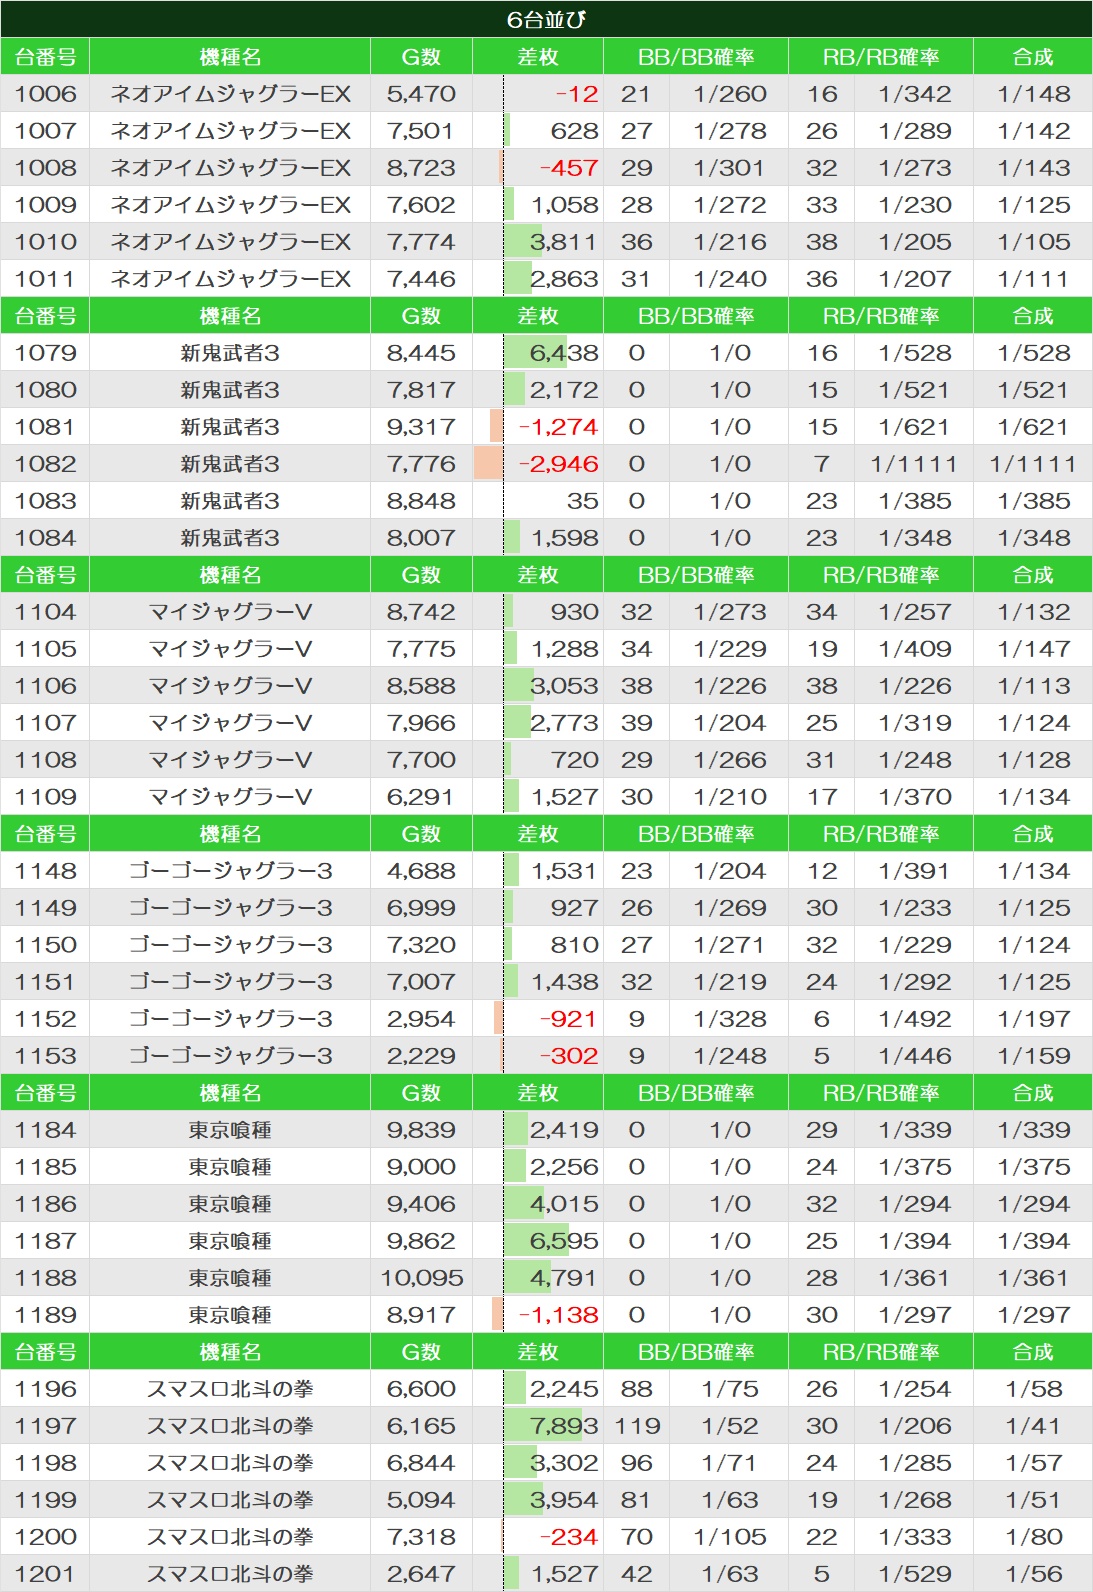Select composite 1/159 in row 1153
This screenshot has height=1592, width=1093.
[1034, 1056]
